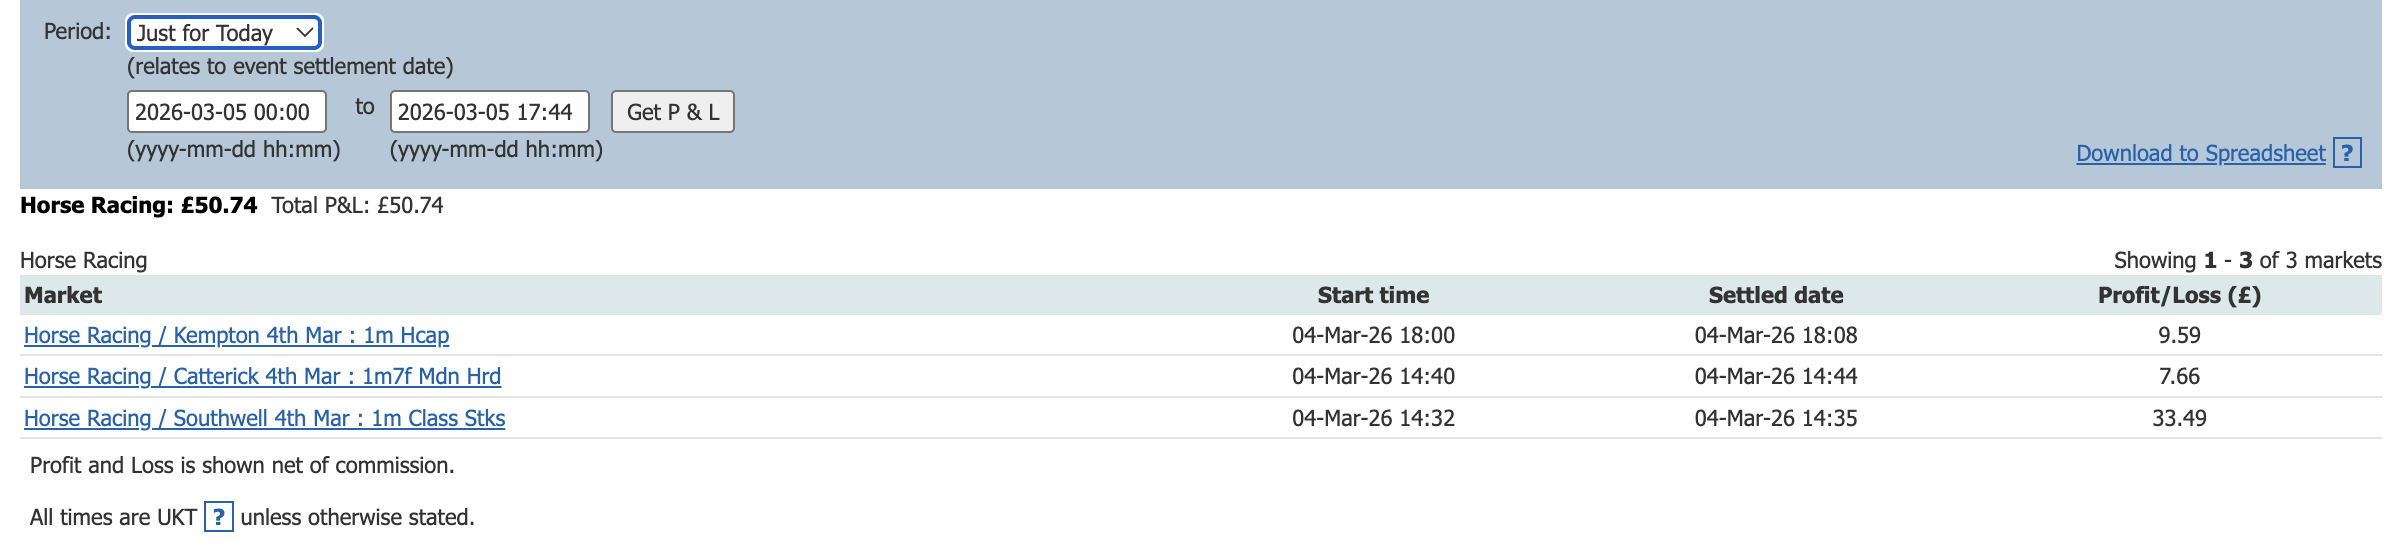Click the Start time column header
The image size is (2394, 550).
(x=1372, y=295)
